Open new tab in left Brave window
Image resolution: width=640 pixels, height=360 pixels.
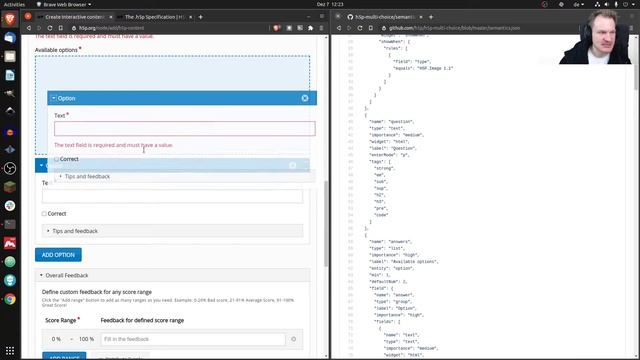coord(200,17)
